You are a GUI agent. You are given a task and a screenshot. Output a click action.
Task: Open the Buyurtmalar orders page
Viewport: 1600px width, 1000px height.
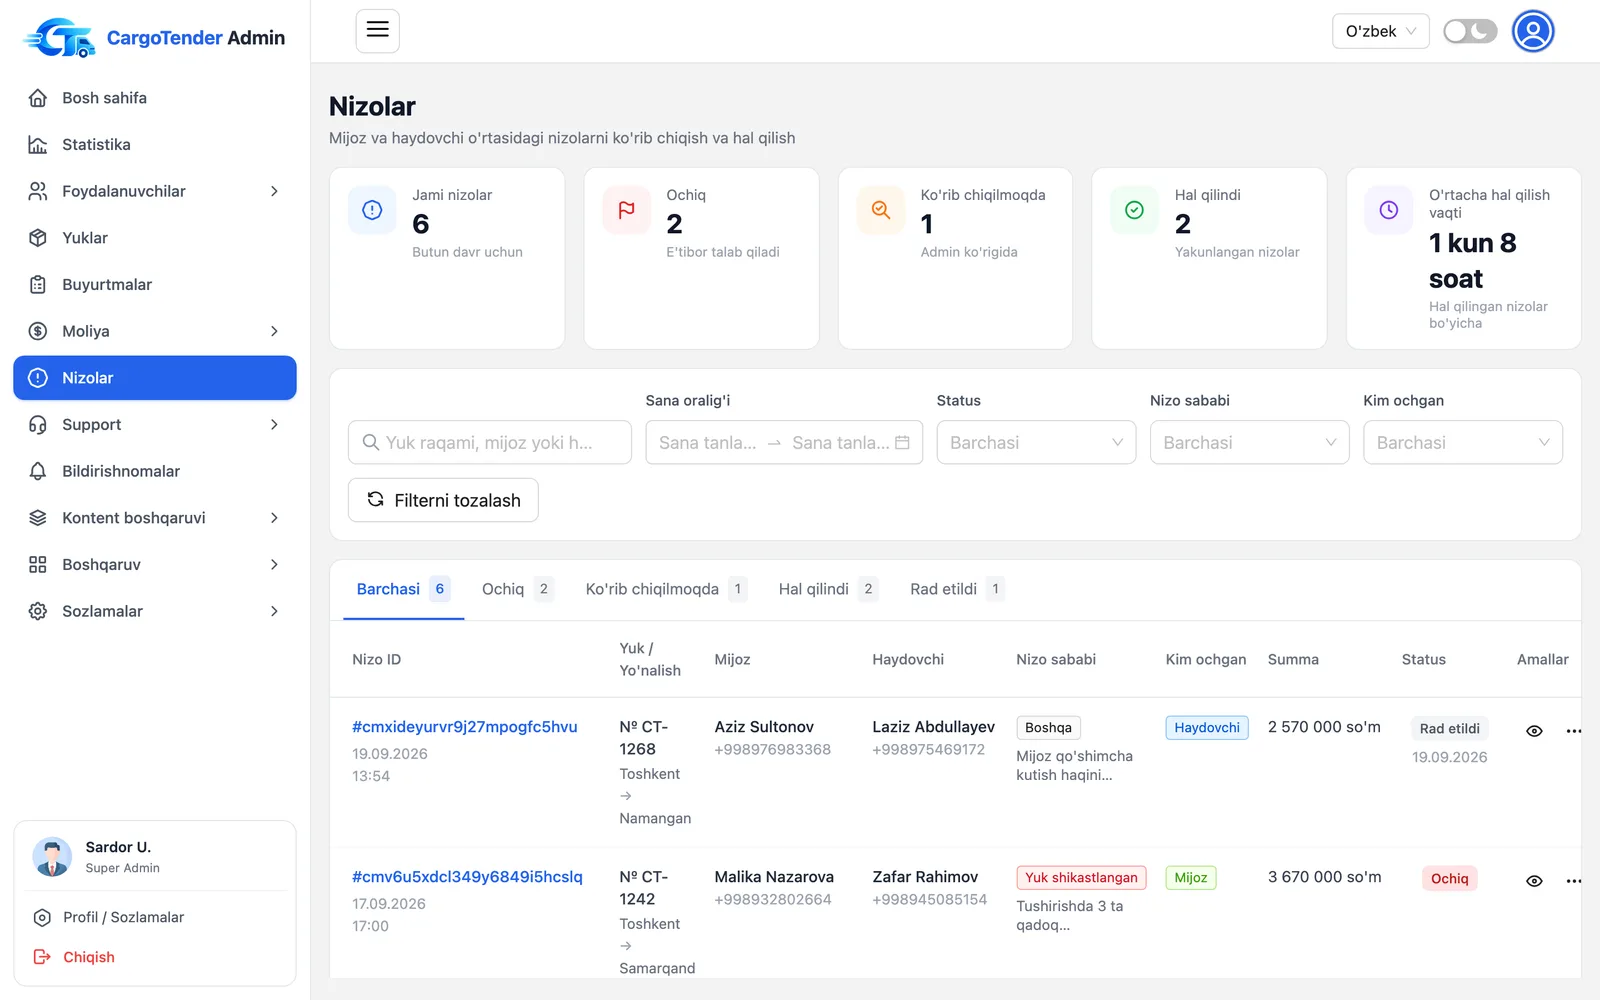pyautogui.click(x=155, y=285)
